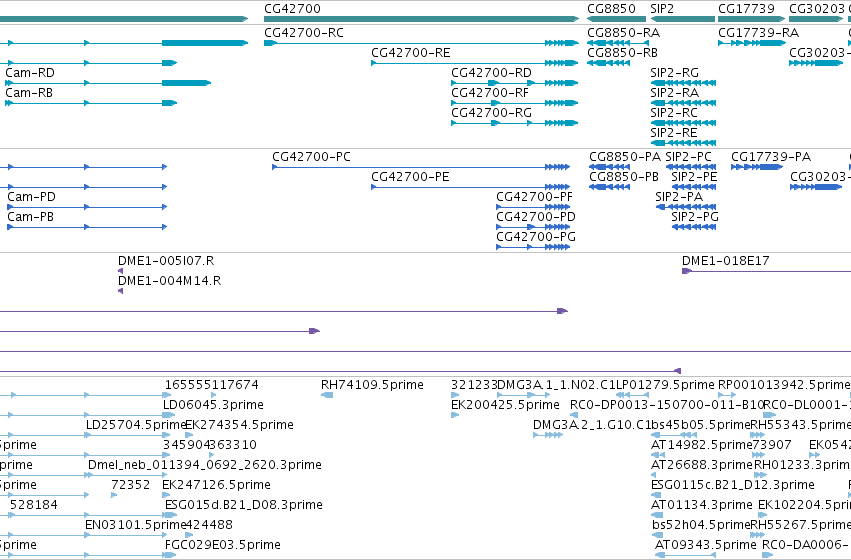
Task: Open the CG17739-RA transcript label
Action: 758,33
